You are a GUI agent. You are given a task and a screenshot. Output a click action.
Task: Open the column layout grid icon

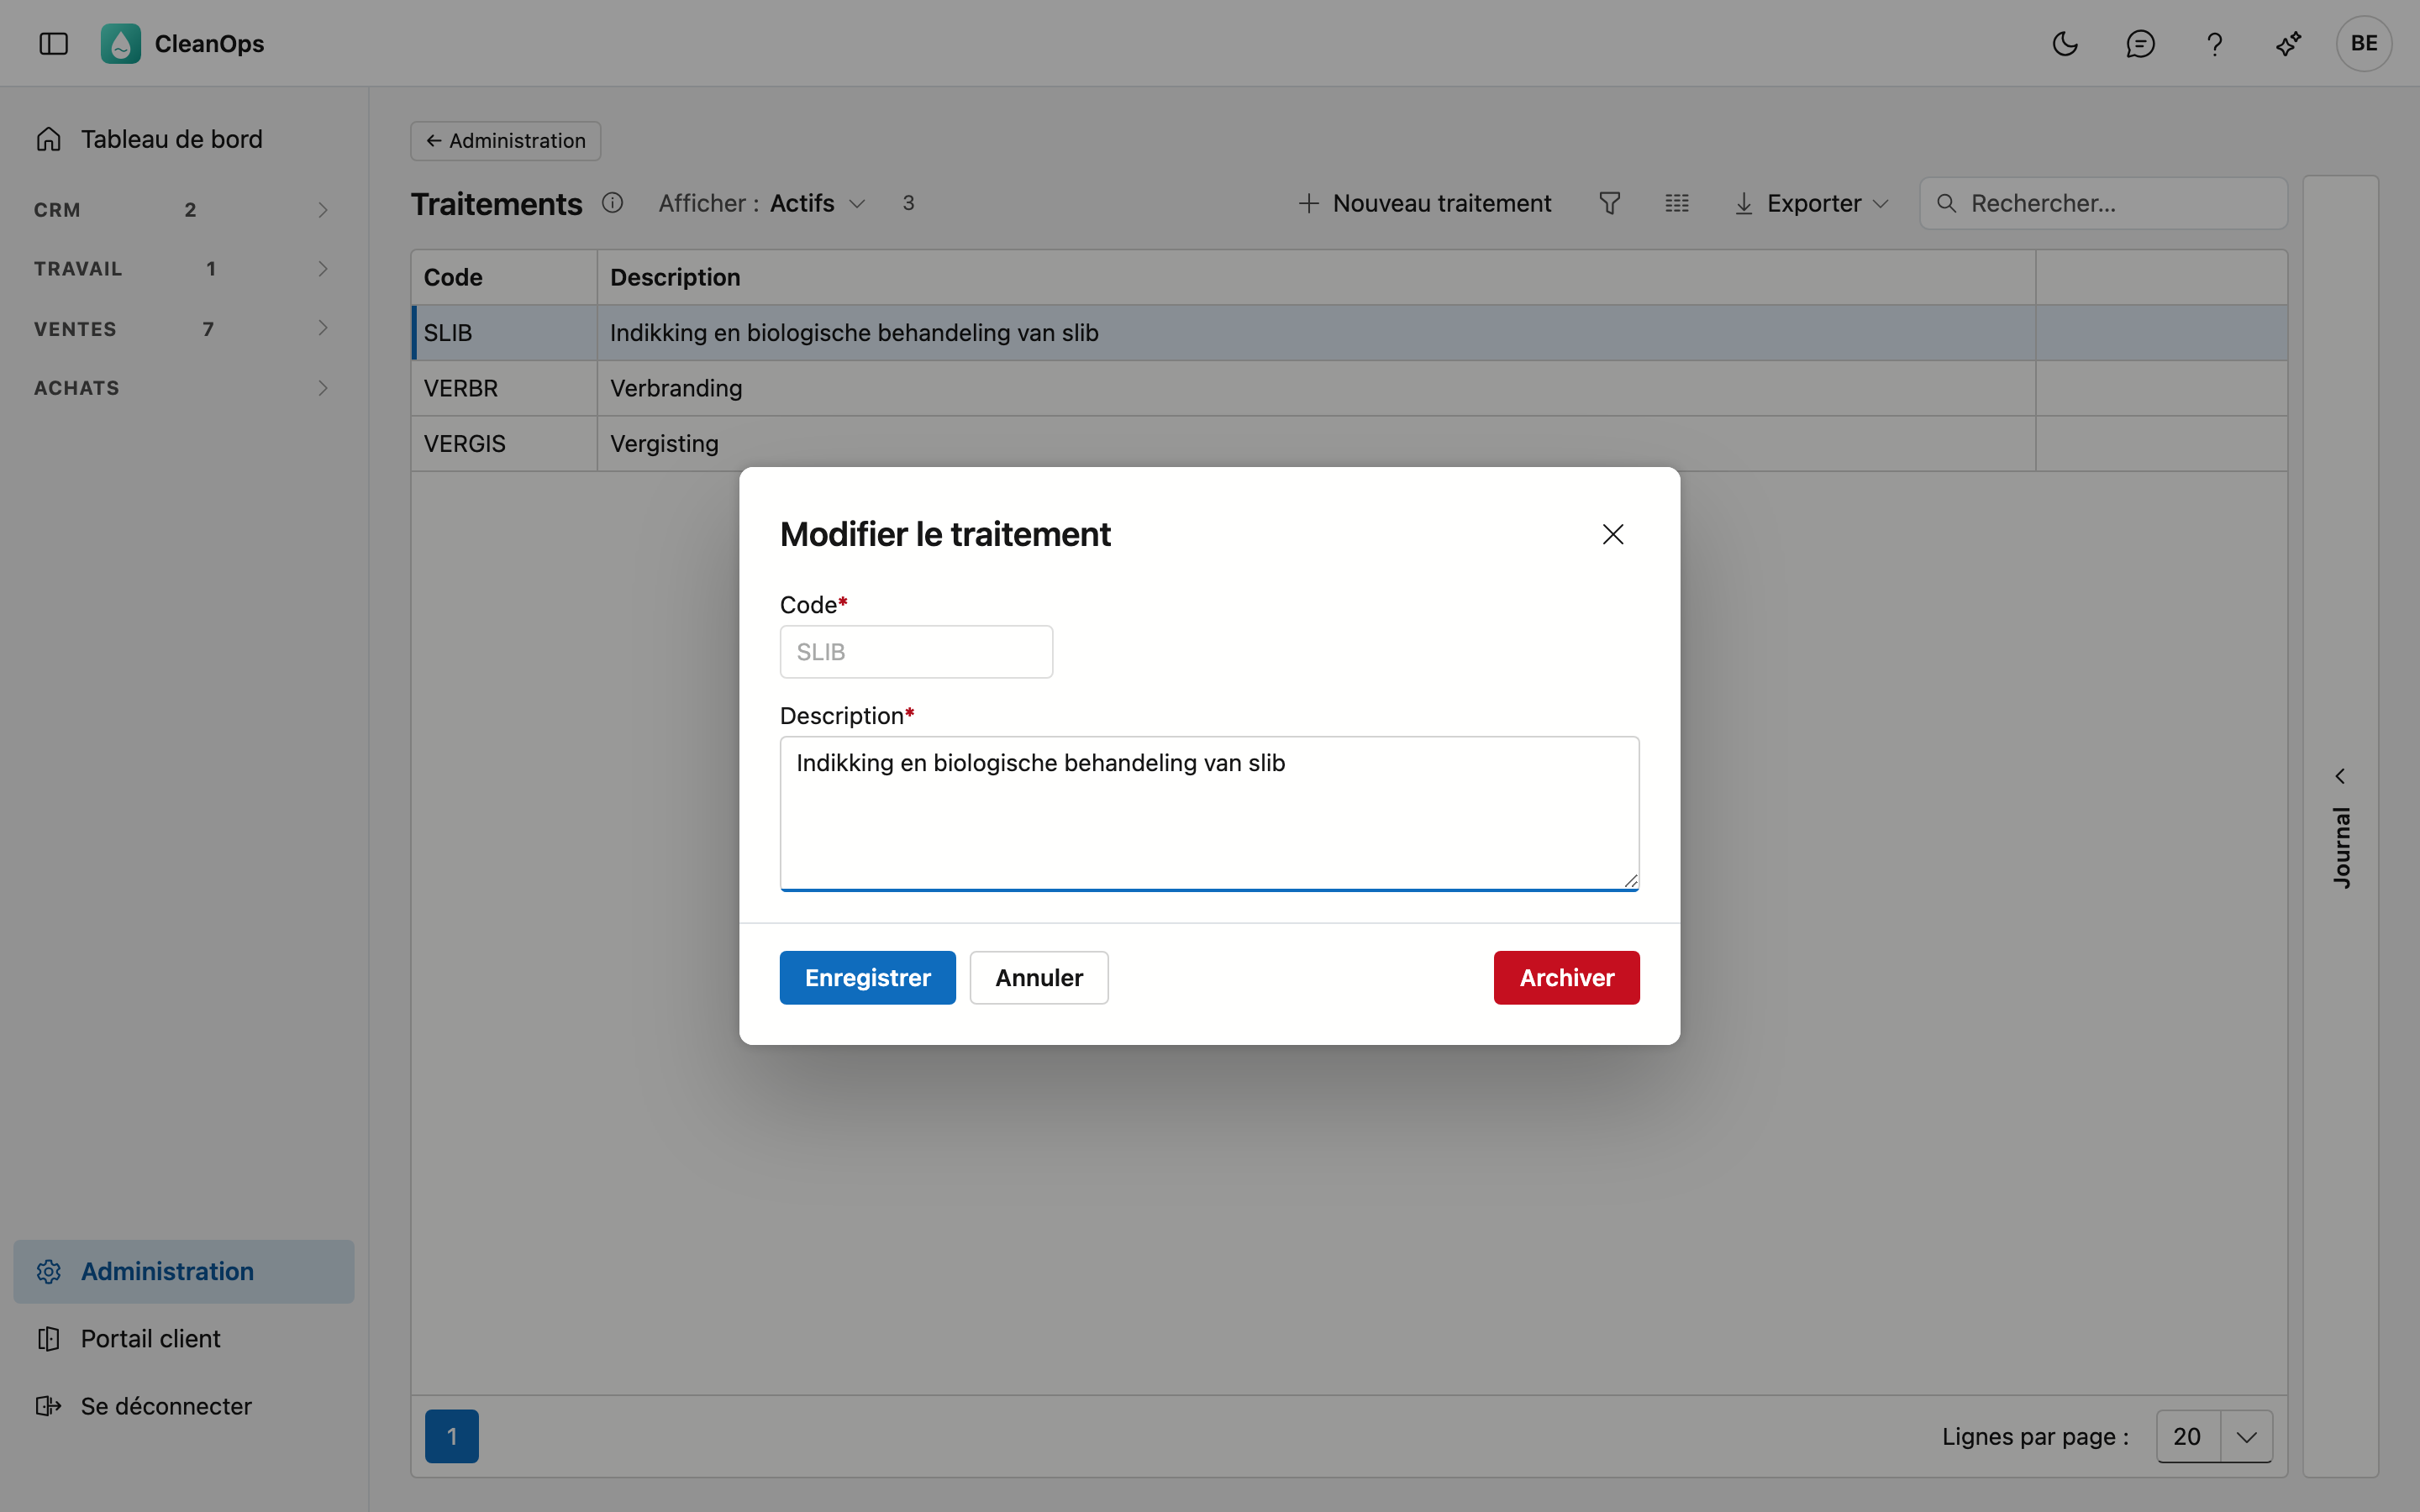click(x=1676, y=203)
